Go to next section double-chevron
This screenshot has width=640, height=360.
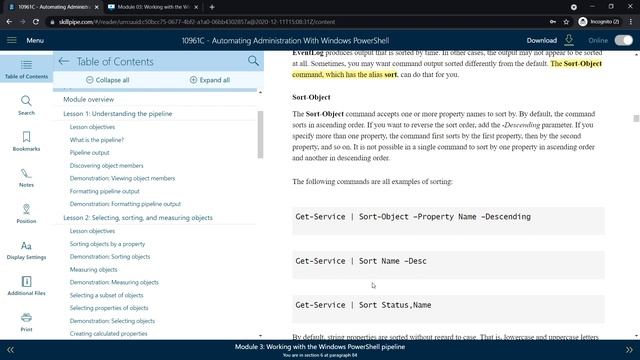pos(629,350)
